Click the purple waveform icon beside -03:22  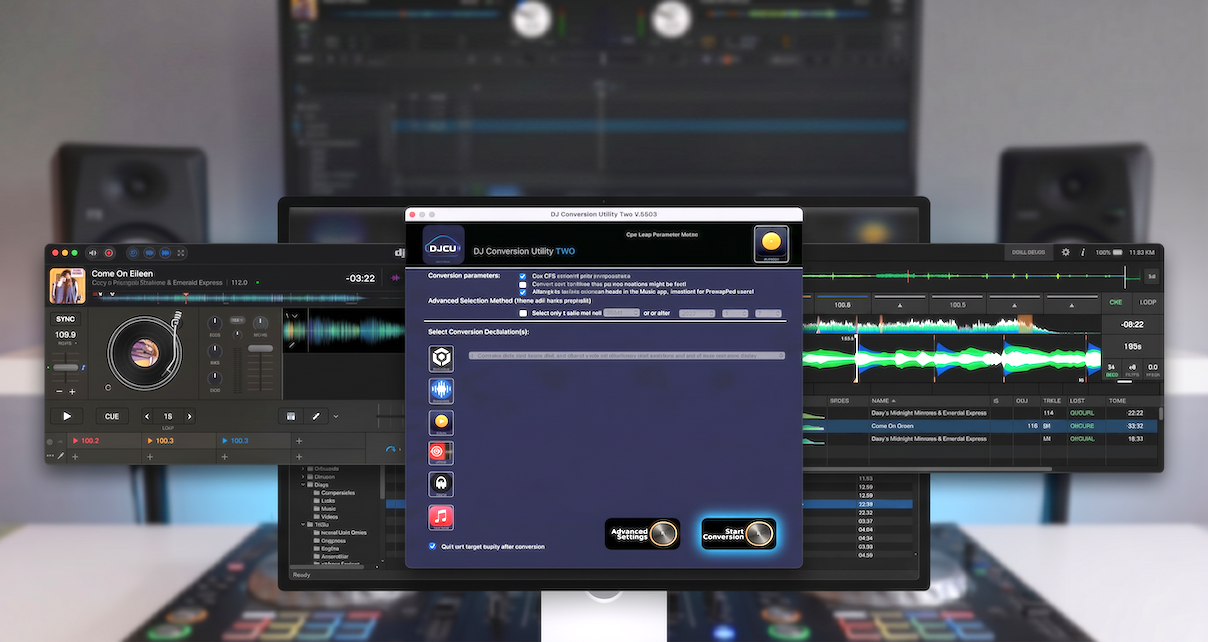396,278
